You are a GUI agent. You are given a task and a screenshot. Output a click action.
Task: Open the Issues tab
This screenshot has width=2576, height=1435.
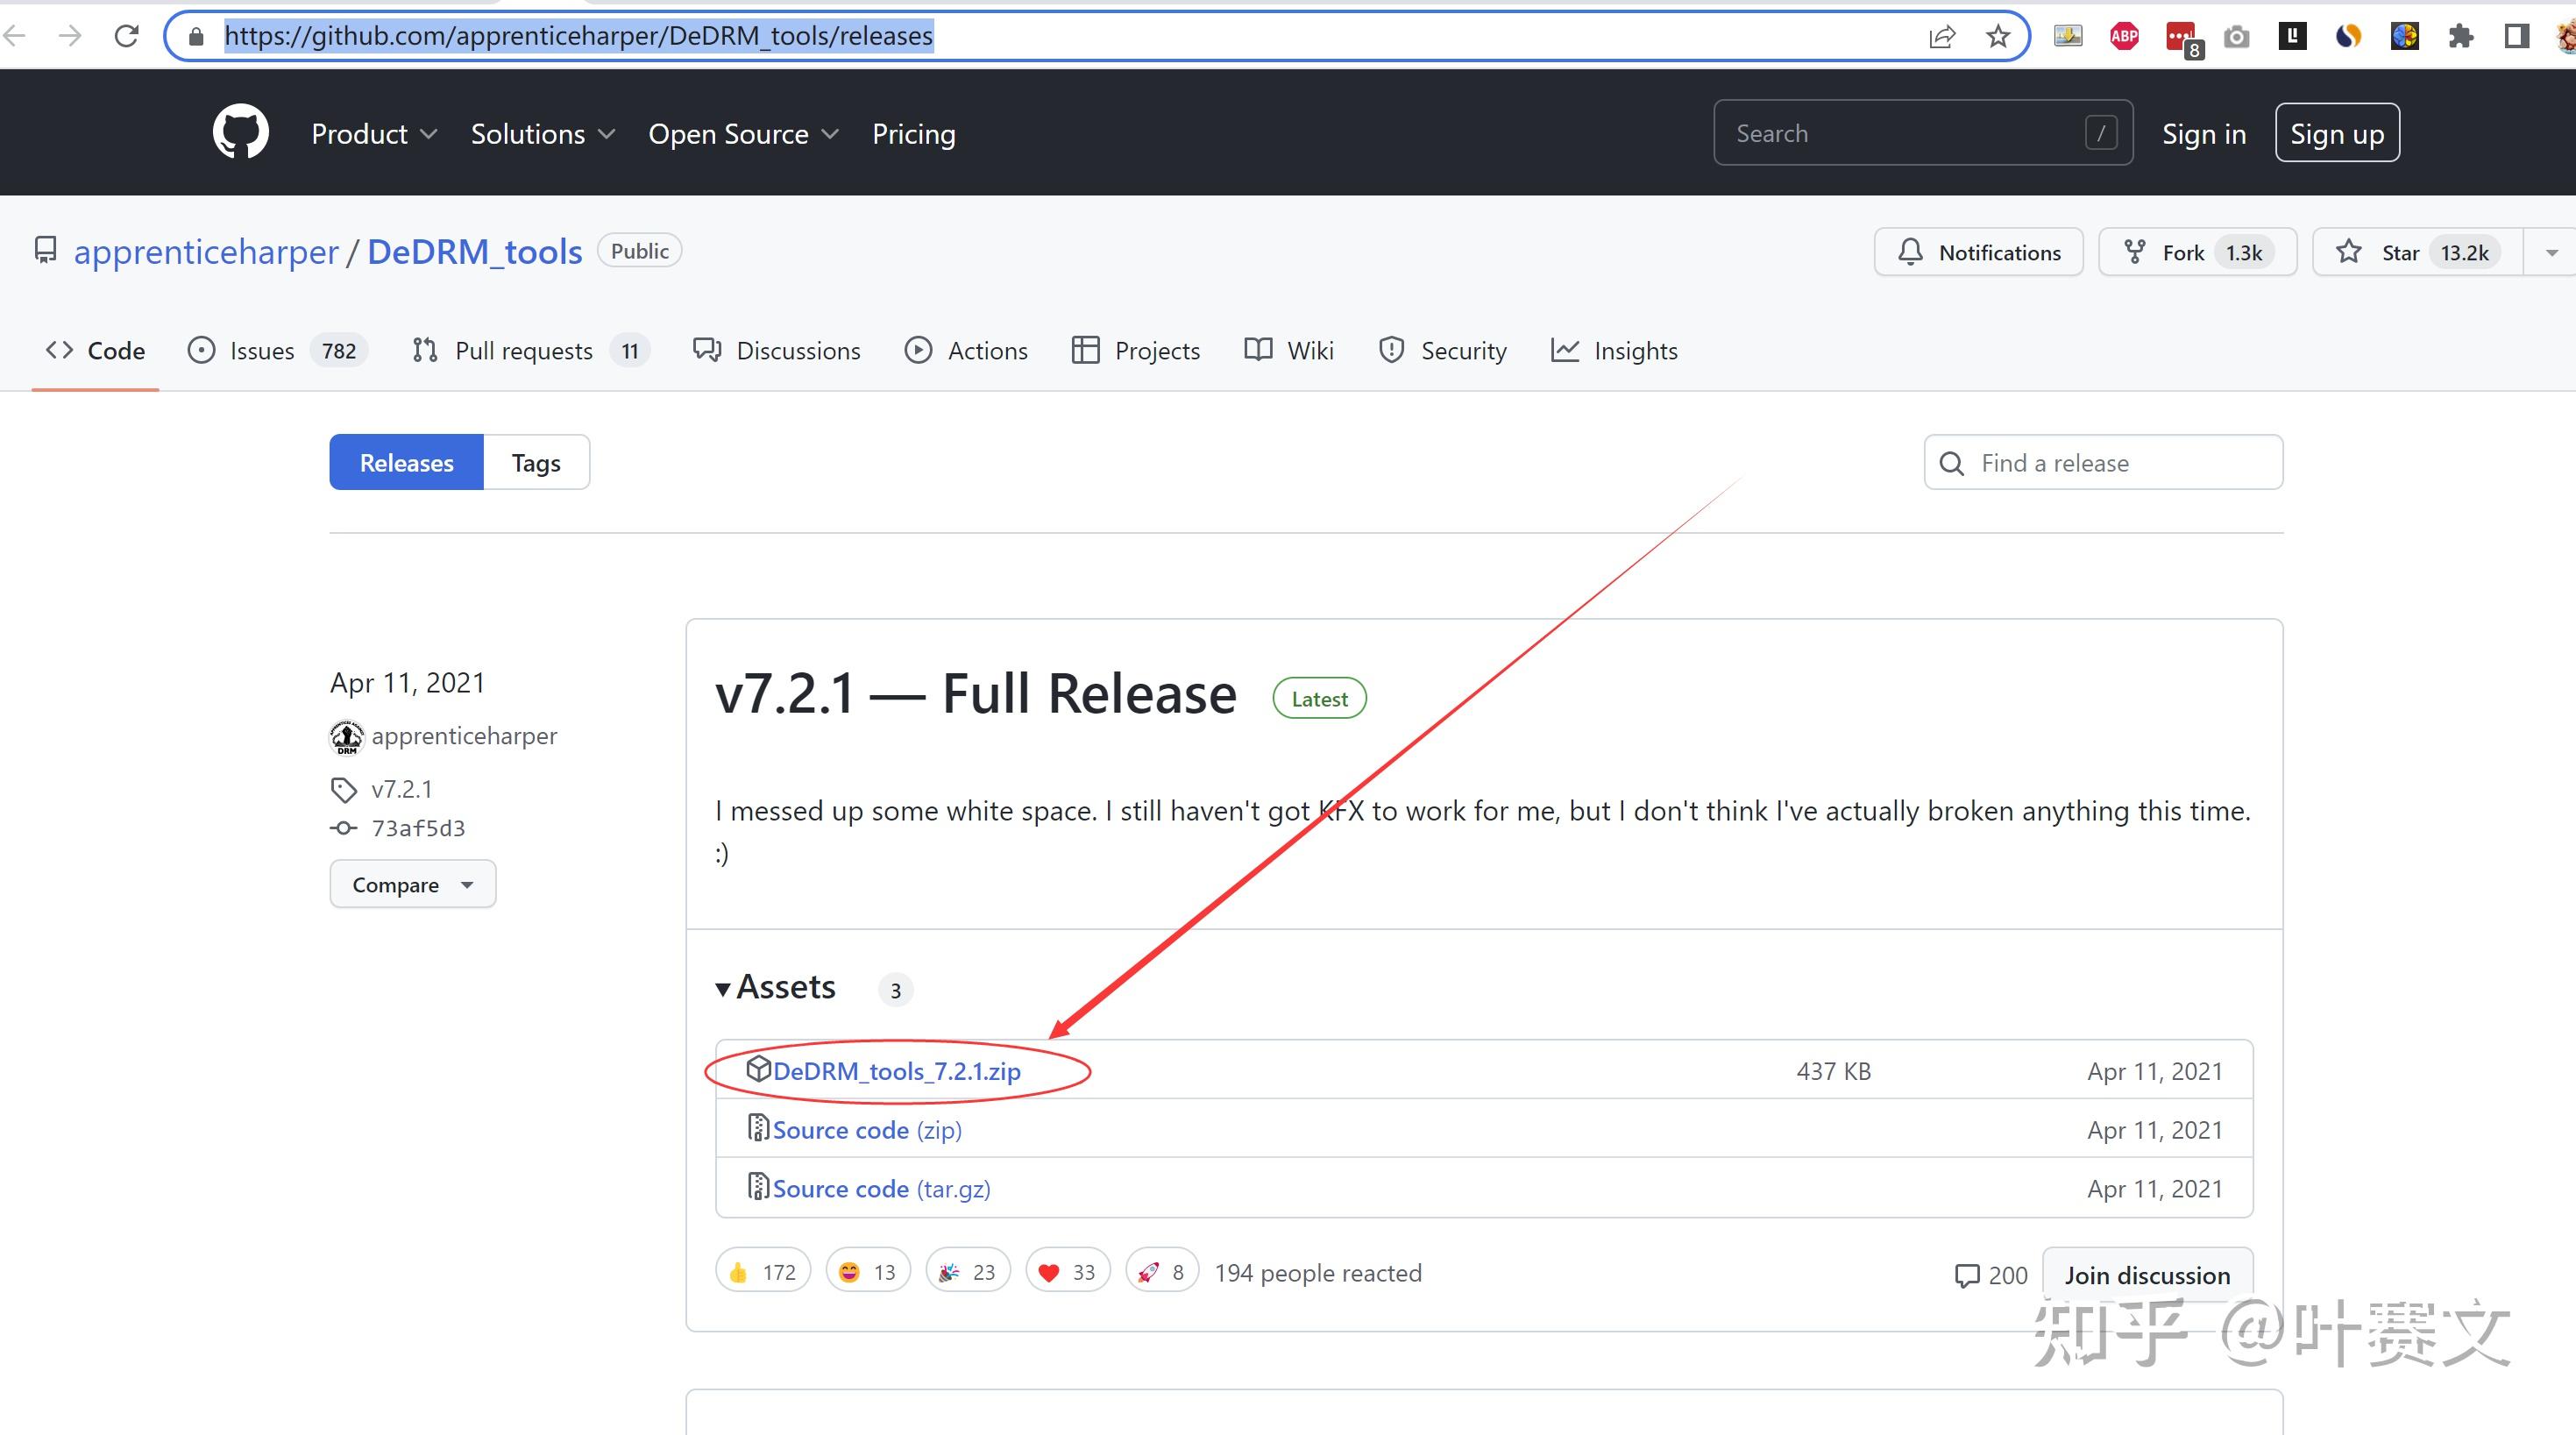pos(262,350)
